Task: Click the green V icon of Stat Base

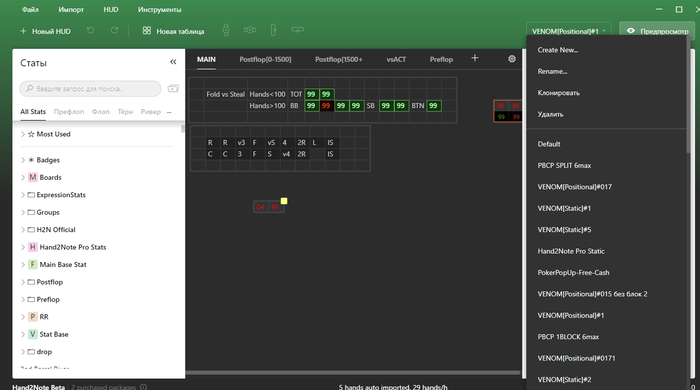Action: coord(33,334)
